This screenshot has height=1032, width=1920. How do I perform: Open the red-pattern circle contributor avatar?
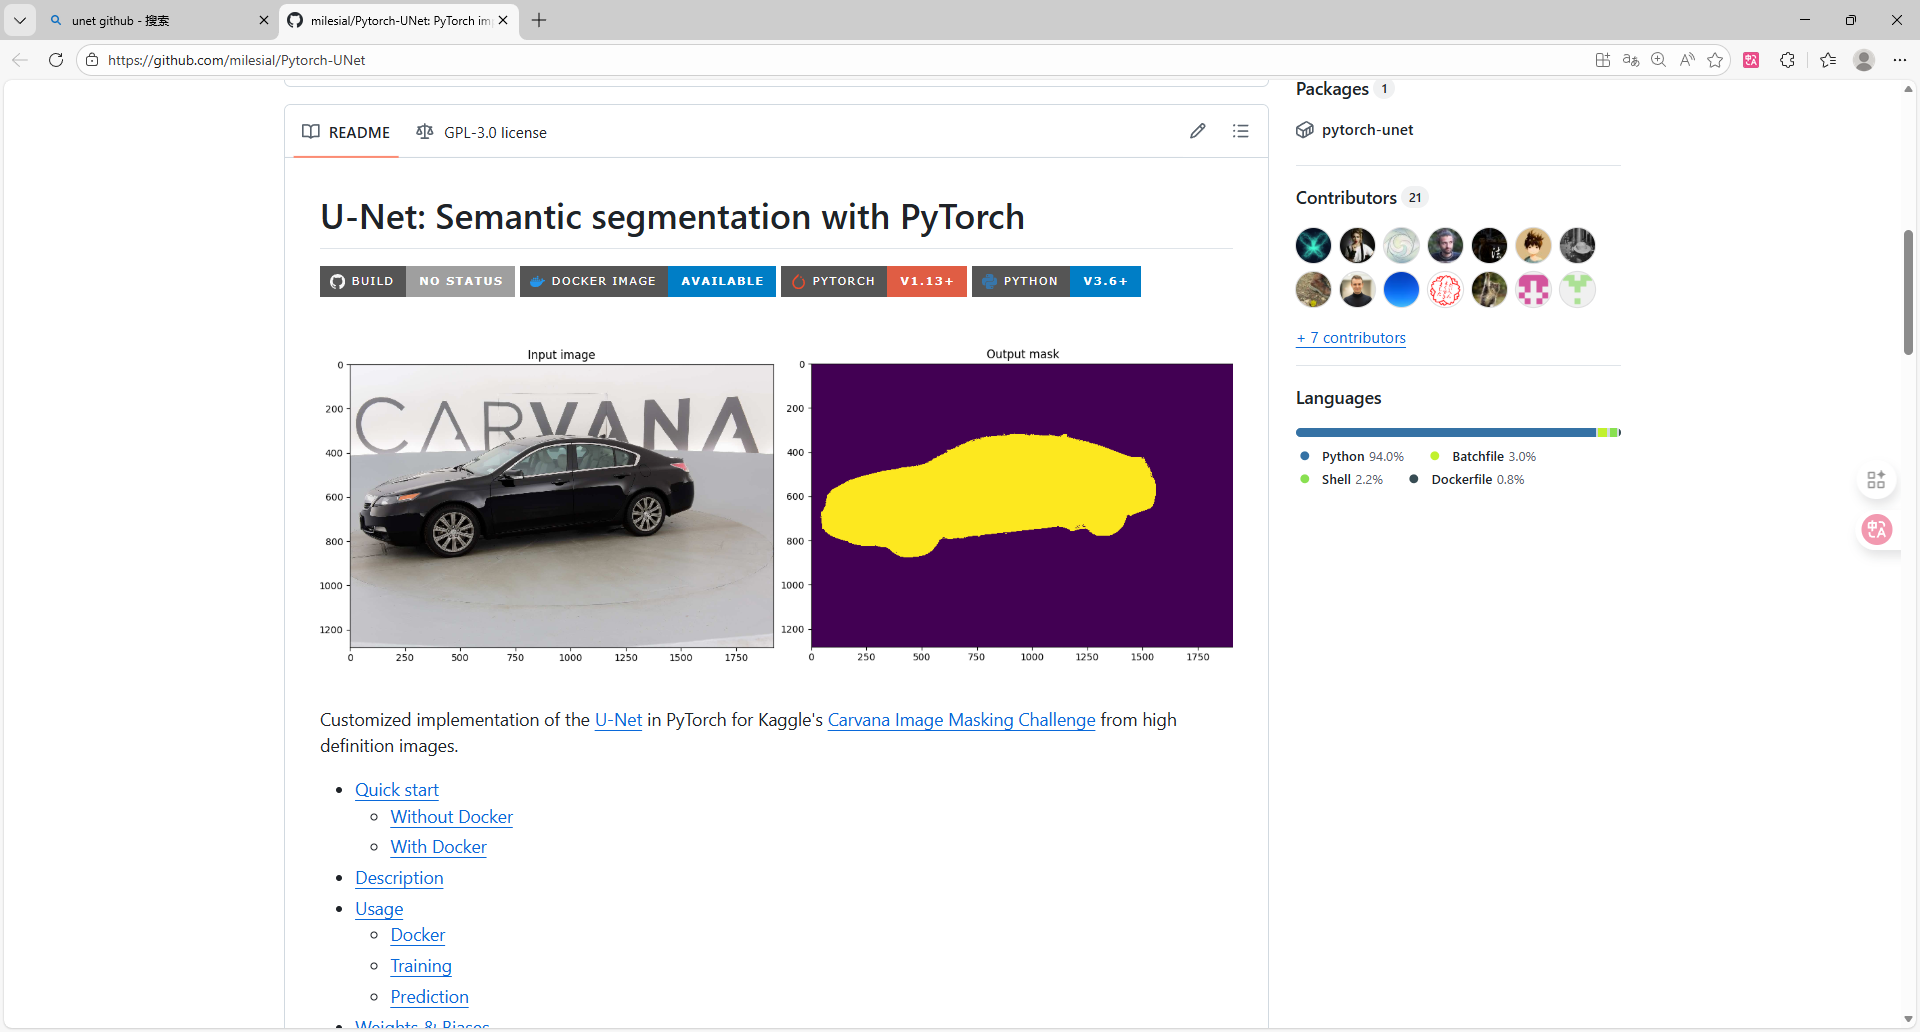[x=1446, y=290]
